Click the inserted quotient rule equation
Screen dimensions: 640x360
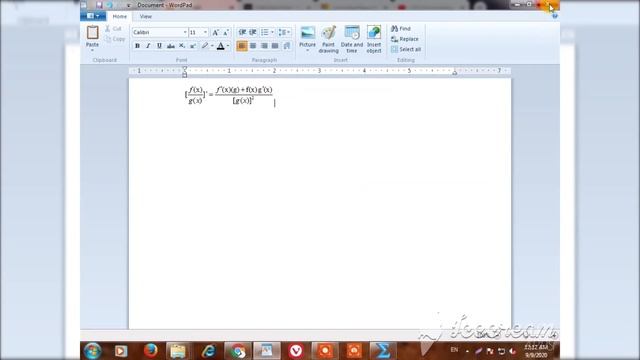[229, 95]
